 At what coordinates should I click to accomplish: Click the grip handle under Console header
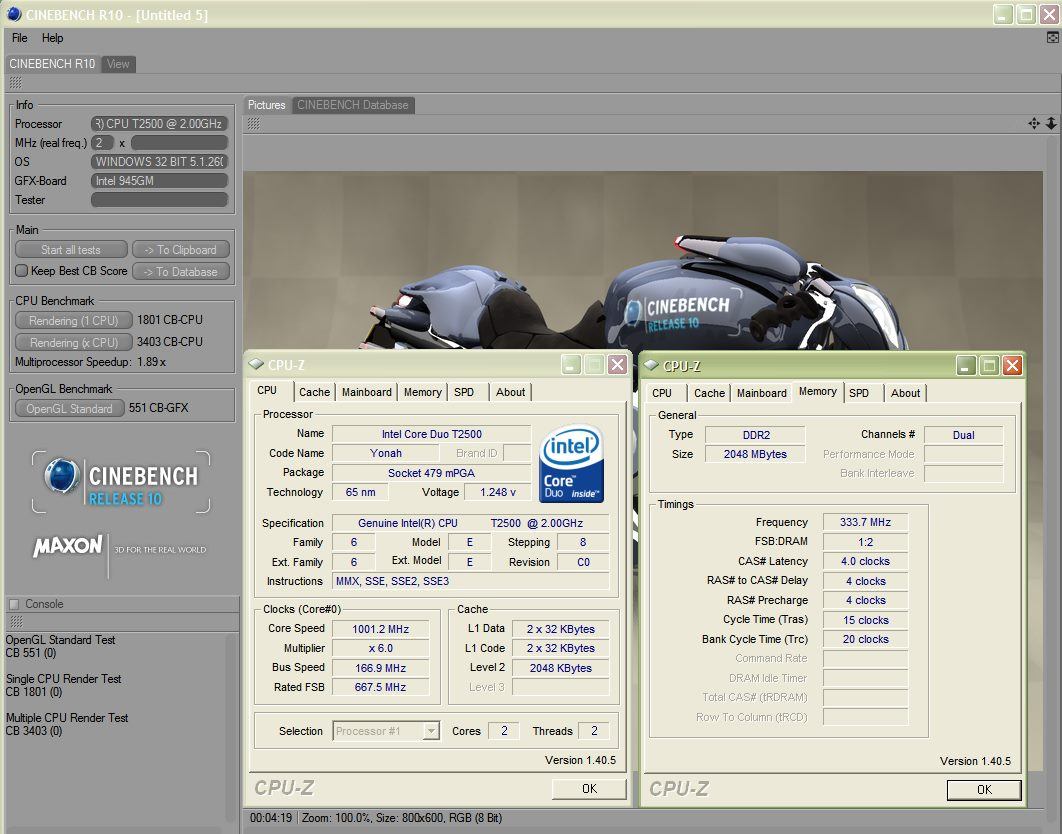(16, 622)
